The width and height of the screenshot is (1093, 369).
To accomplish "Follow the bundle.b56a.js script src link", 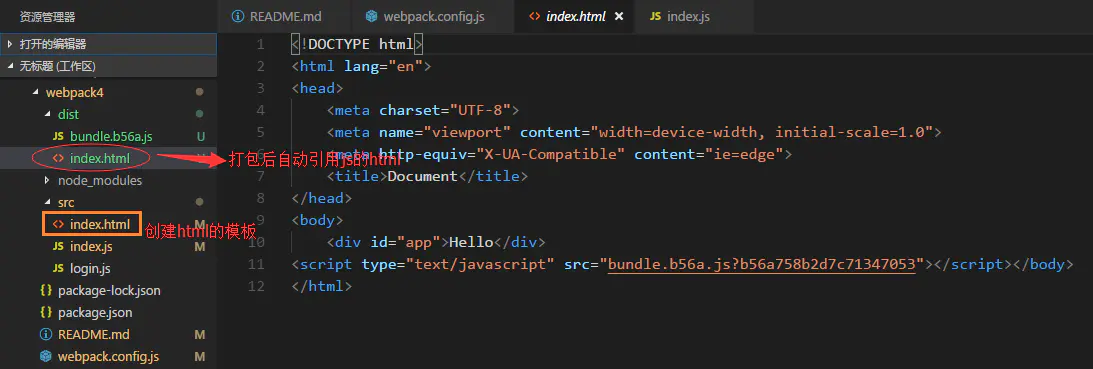I will click(761, 264).
